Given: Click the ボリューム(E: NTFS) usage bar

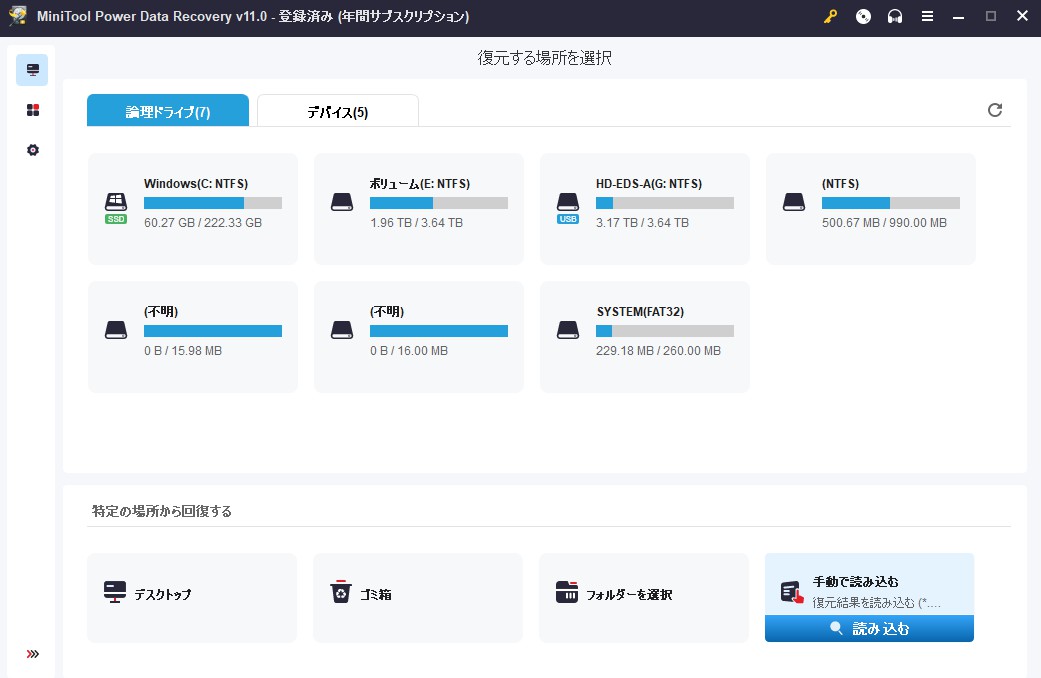Looking at the screenshot, I should click(x=439, y=203).
